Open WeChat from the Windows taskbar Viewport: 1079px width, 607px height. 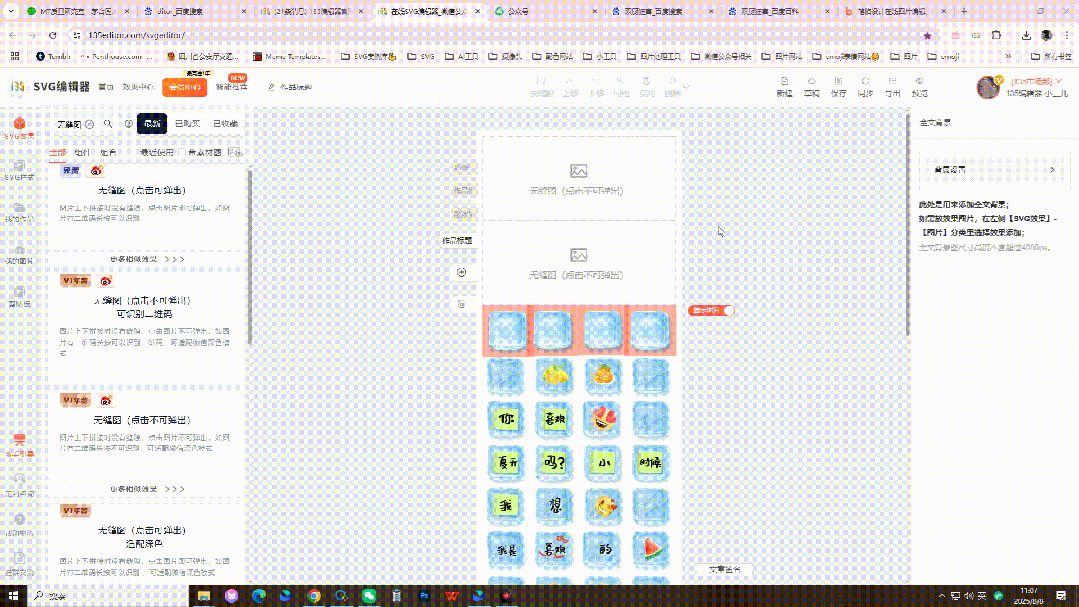click(369, 596)
